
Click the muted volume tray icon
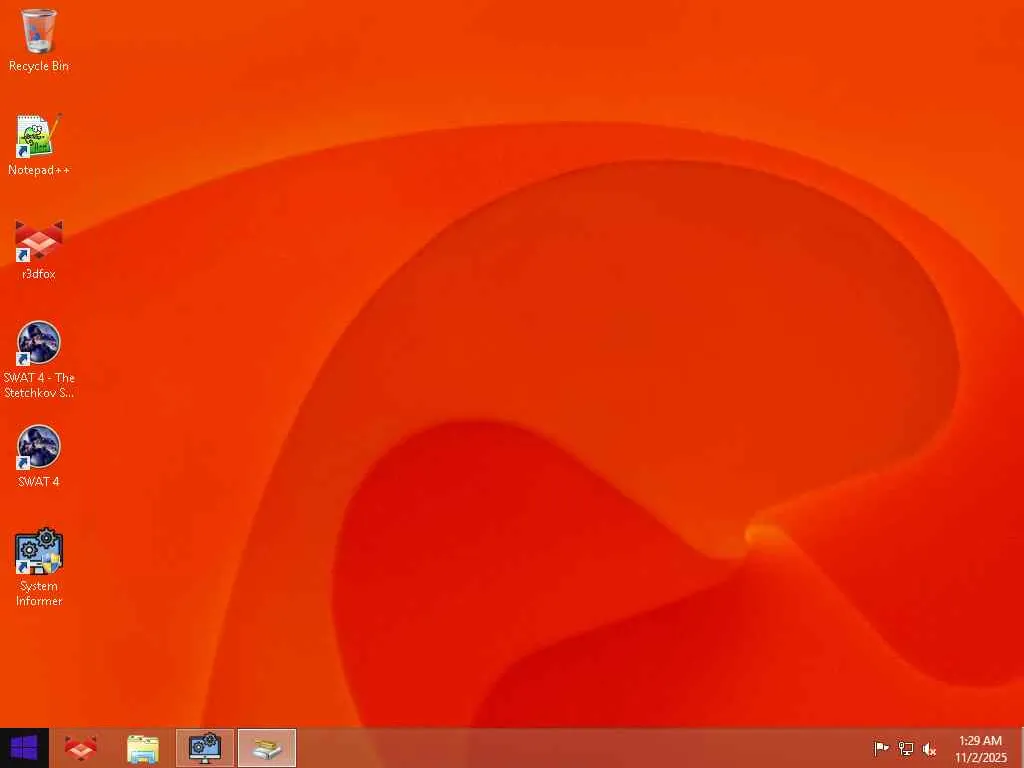tap(929, 748)
